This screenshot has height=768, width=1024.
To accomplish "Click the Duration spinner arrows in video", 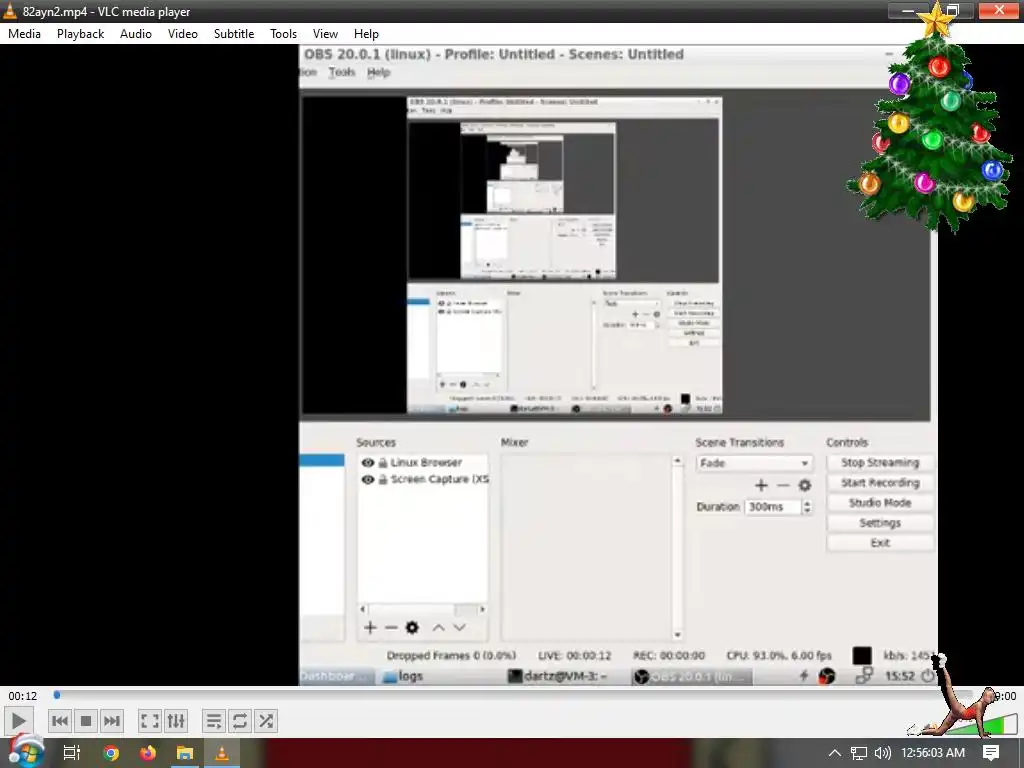I will (807, 507).
